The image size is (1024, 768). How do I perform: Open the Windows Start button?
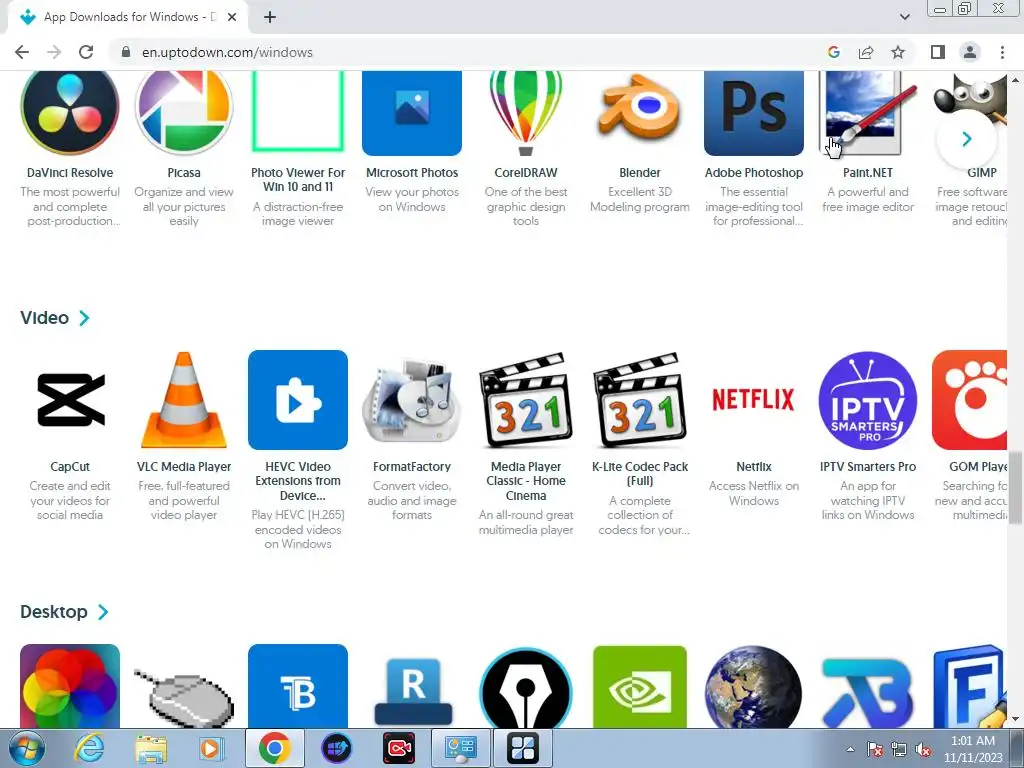(27, 748)
